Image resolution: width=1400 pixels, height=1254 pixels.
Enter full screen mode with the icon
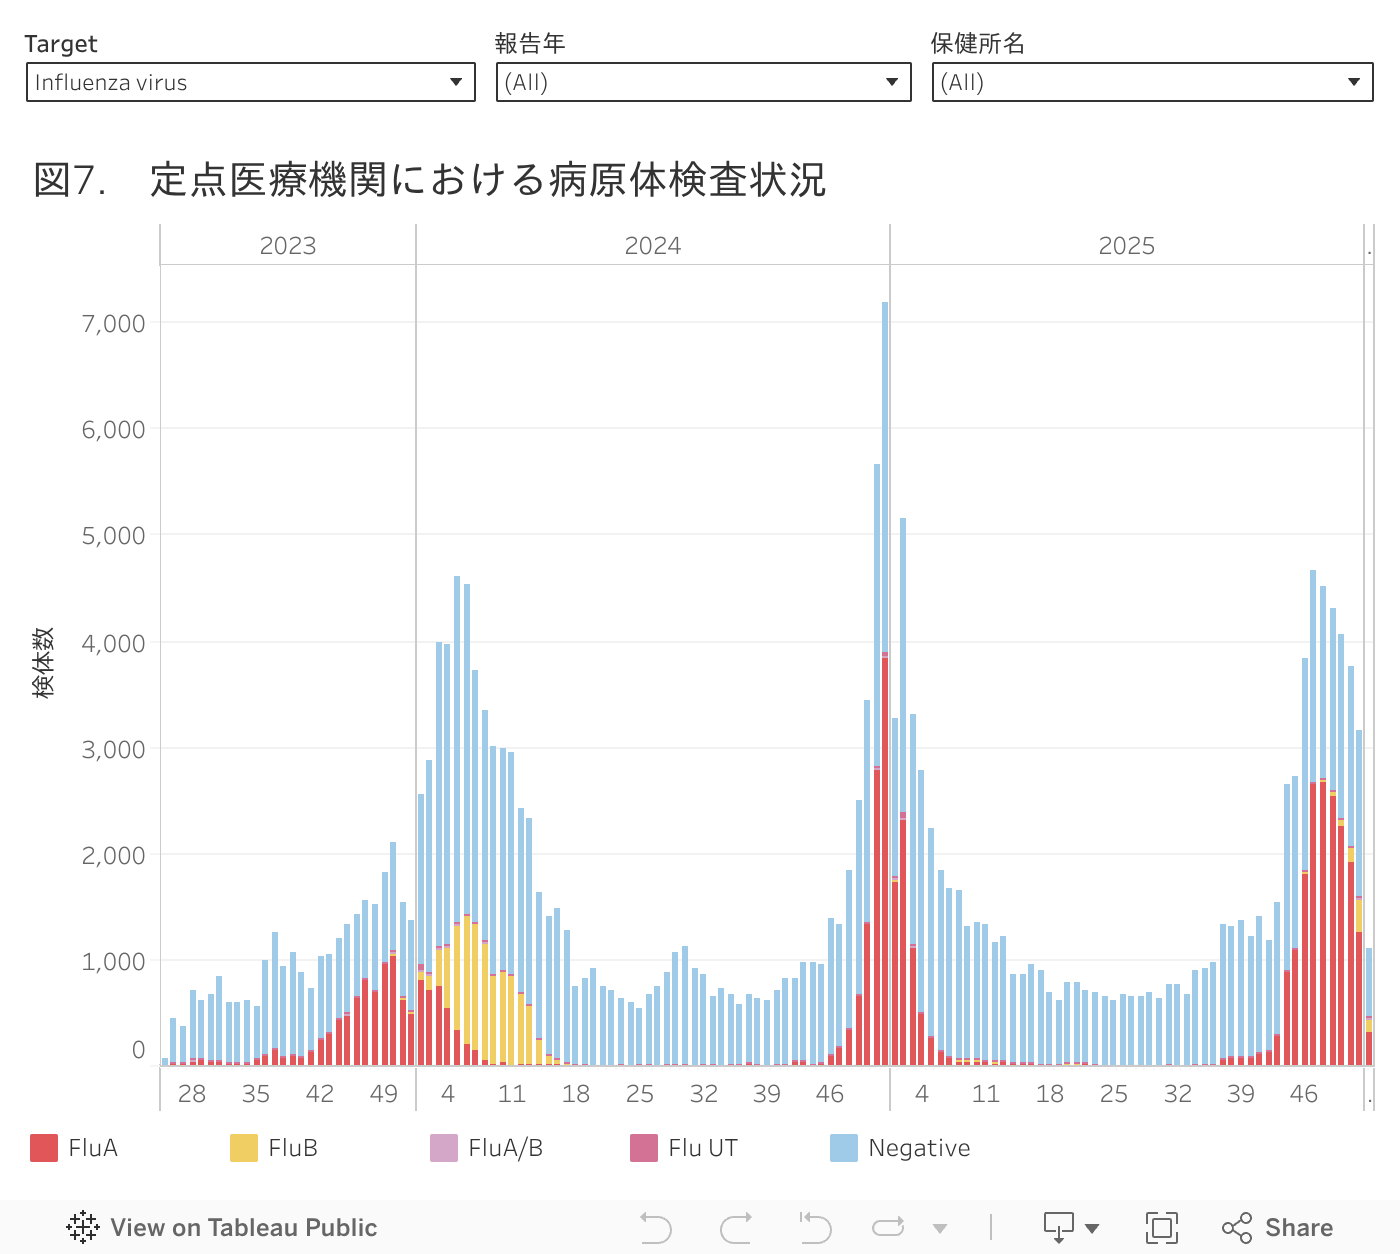tap(1161, 1227)
